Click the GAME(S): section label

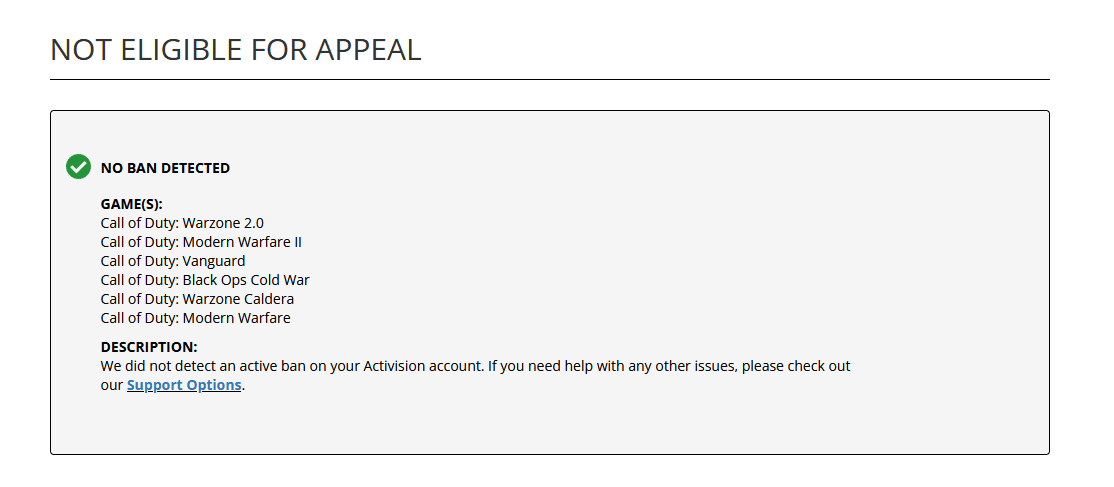coord(131,205)
